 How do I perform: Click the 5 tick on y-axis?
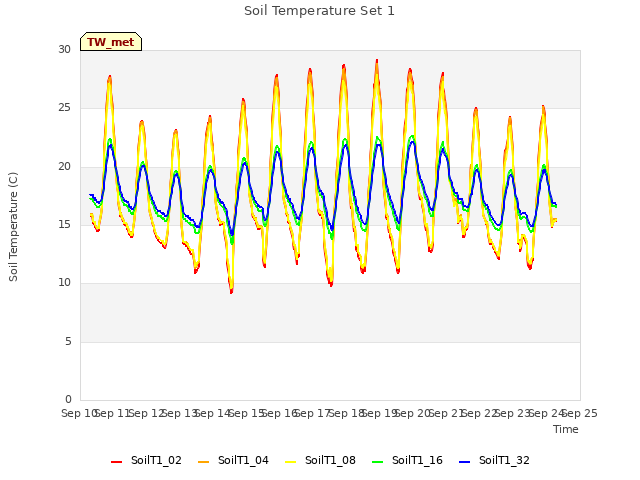(x=68, y=341)
